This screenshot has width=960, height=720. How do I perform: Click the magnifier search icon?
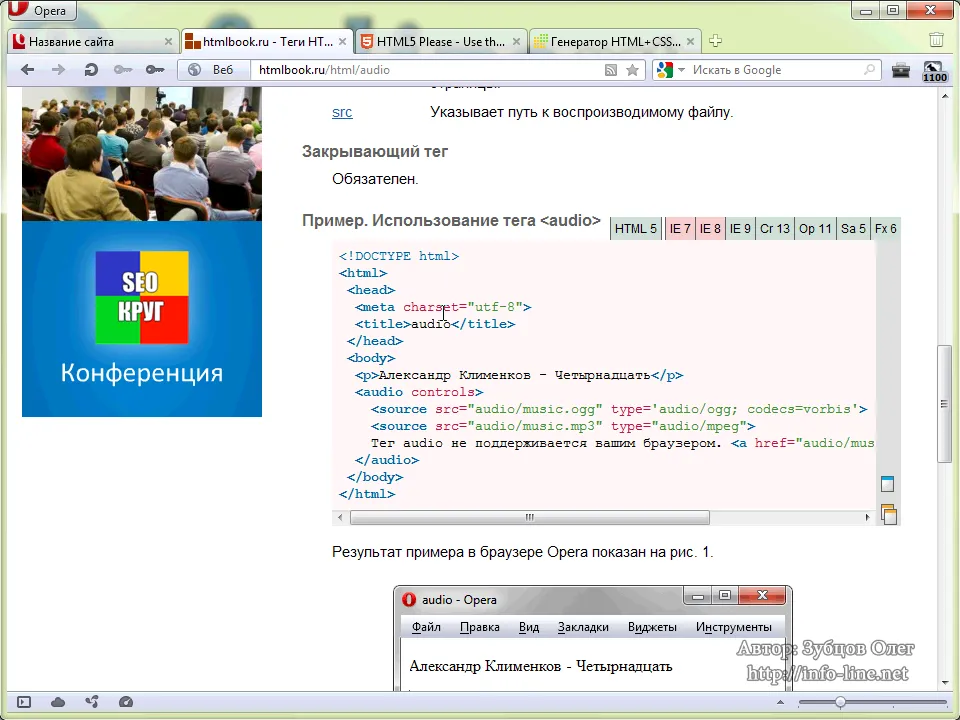point(869,70)
